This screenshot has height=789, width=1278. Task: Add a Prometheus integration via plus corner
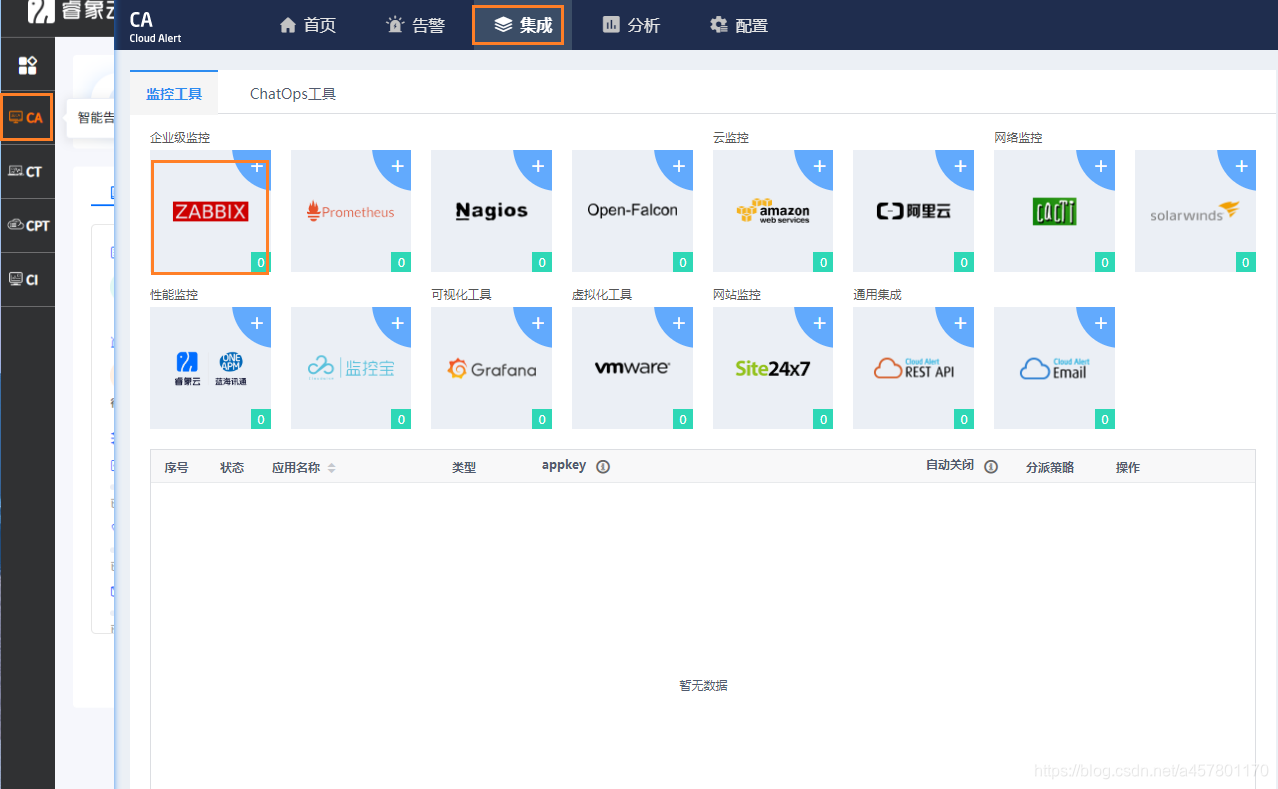click(397, 166)
